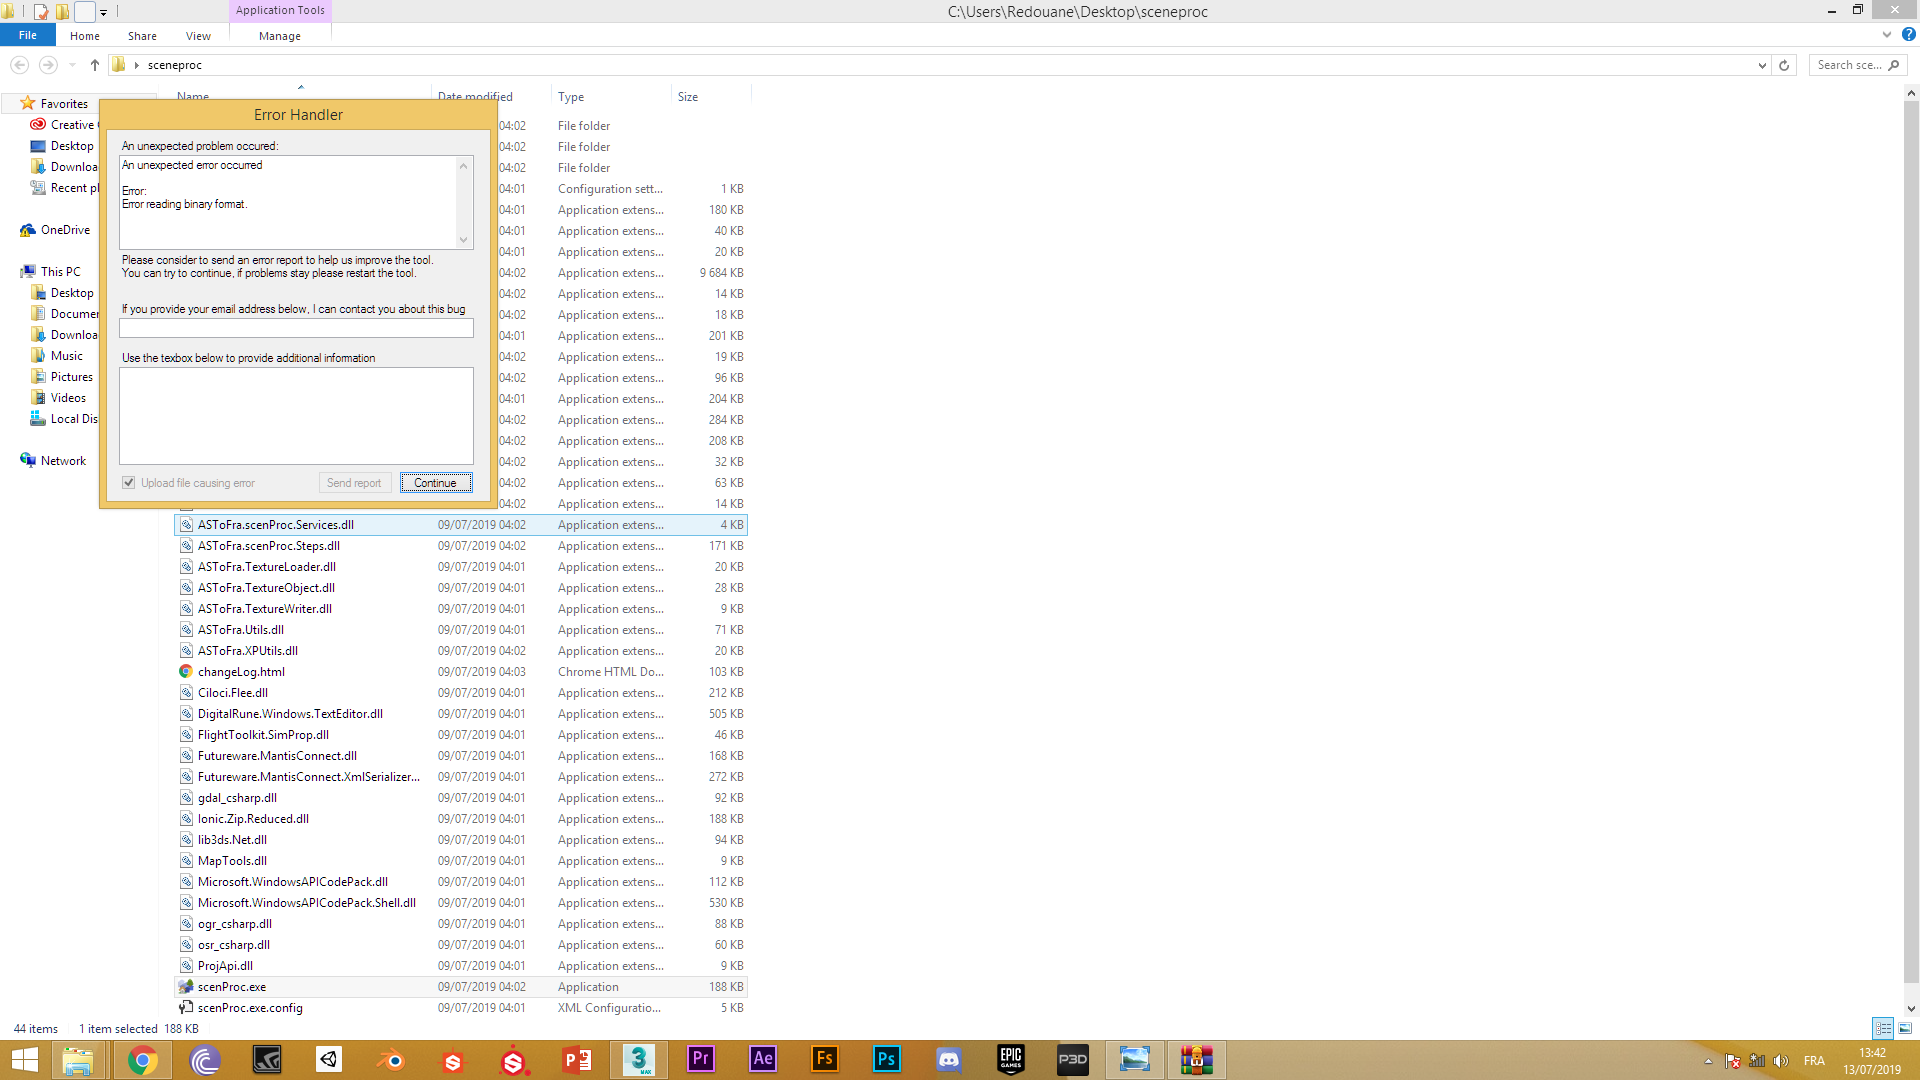The height and width of the screenshot is (1080, 1920).
Task: Open Adobe Photoshop taskbar icon
Action: point(886,1060)
